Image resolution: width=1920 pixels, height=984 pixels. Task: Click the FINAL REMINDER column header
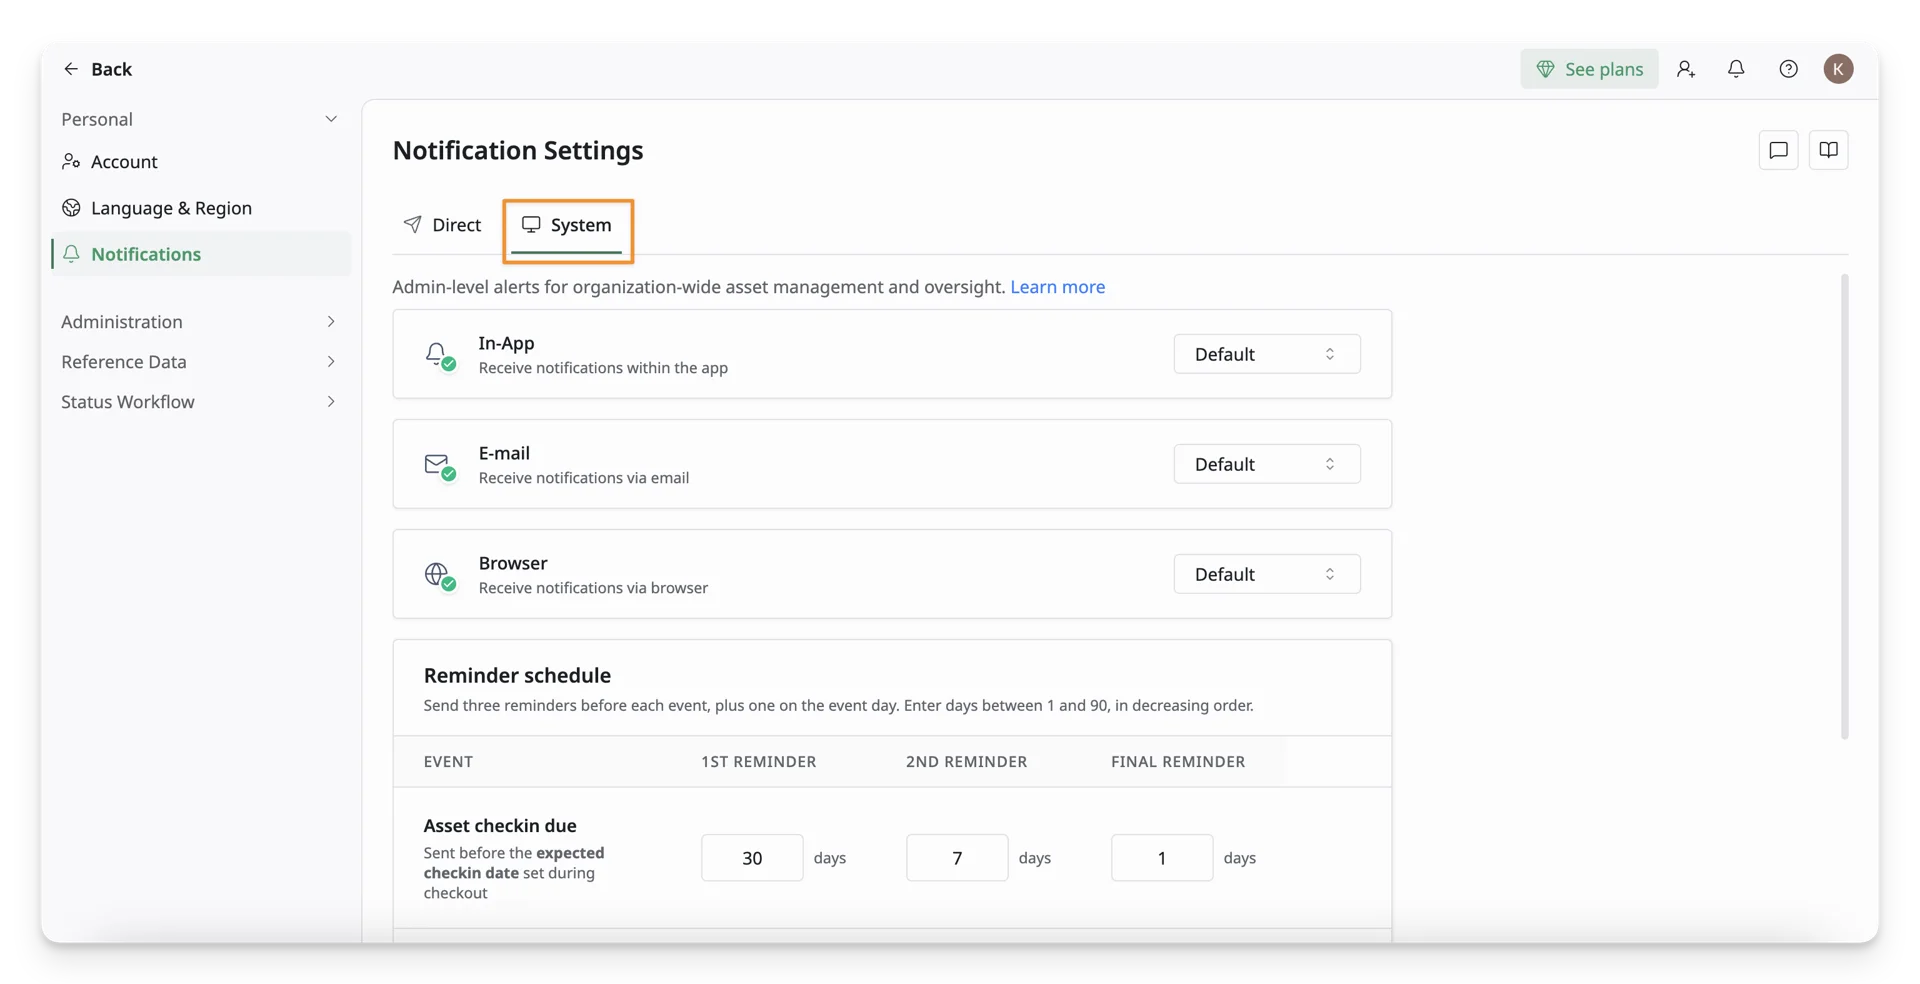(1178, 762)
